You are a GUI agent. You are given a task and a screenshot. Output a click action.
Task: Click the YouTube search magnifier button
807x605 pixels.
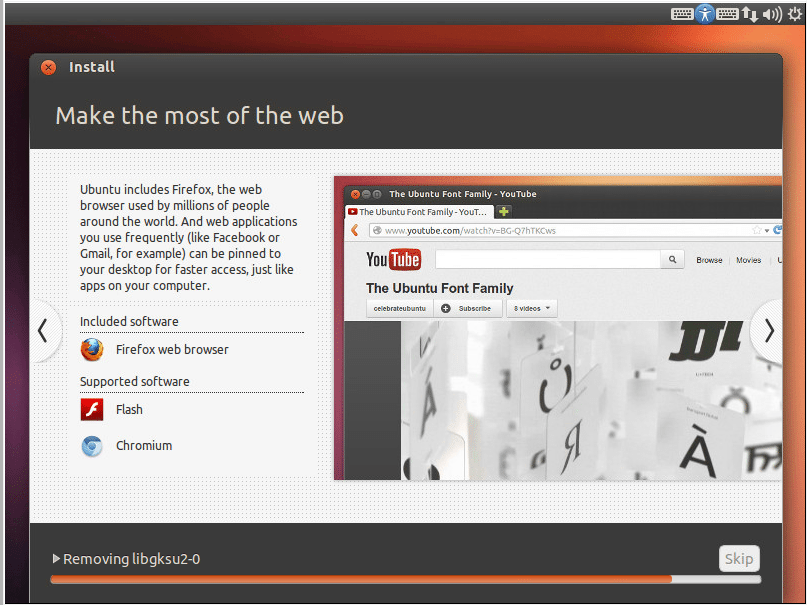[x=672, y=260]
